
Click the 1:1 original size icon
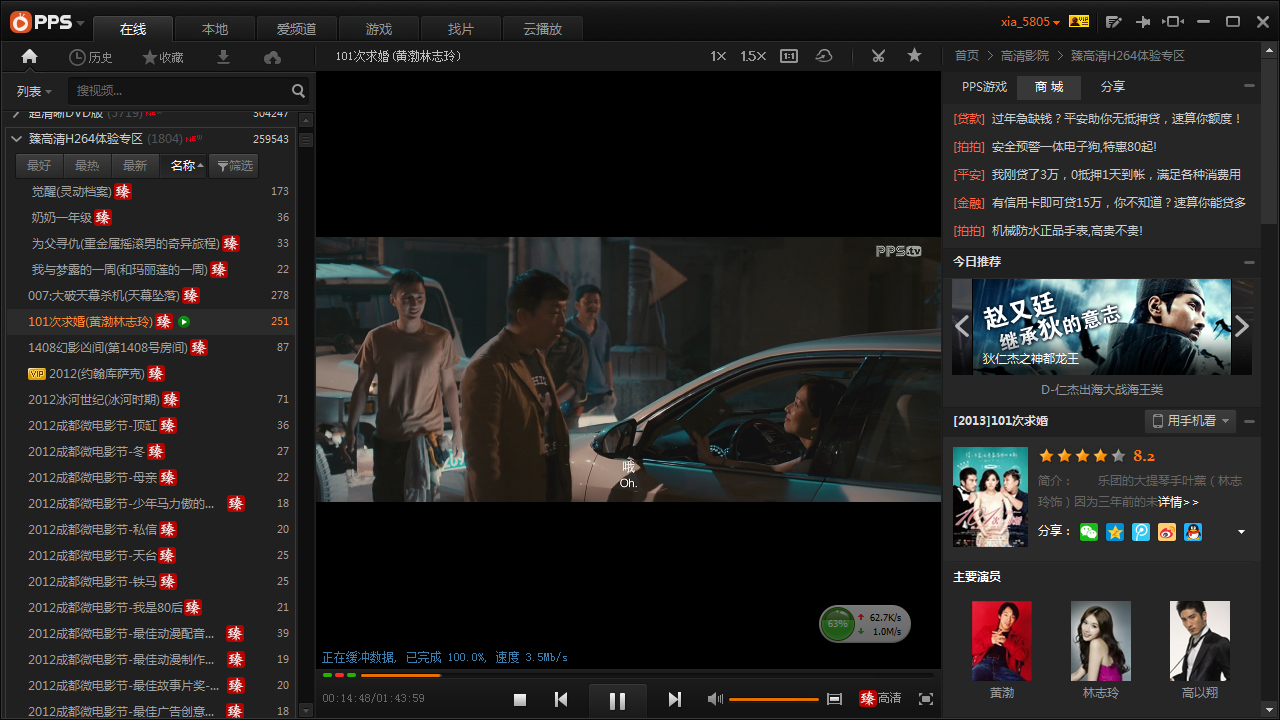tap(789, 57)
